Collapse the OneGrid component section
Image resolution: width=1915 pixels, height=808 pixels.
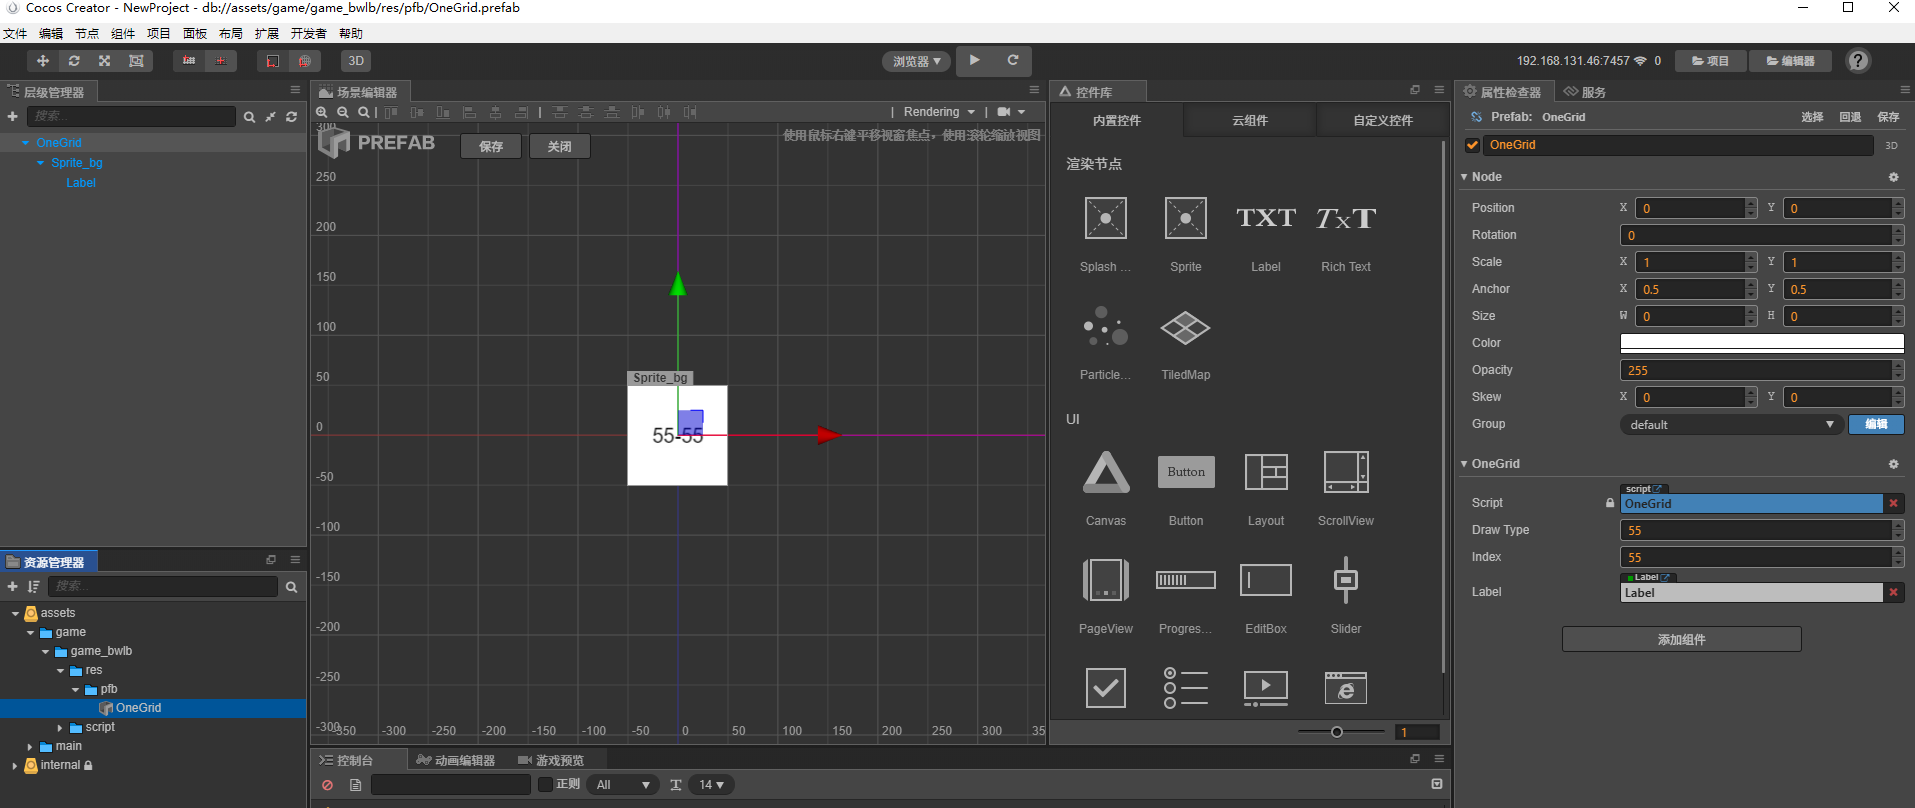1464,464
